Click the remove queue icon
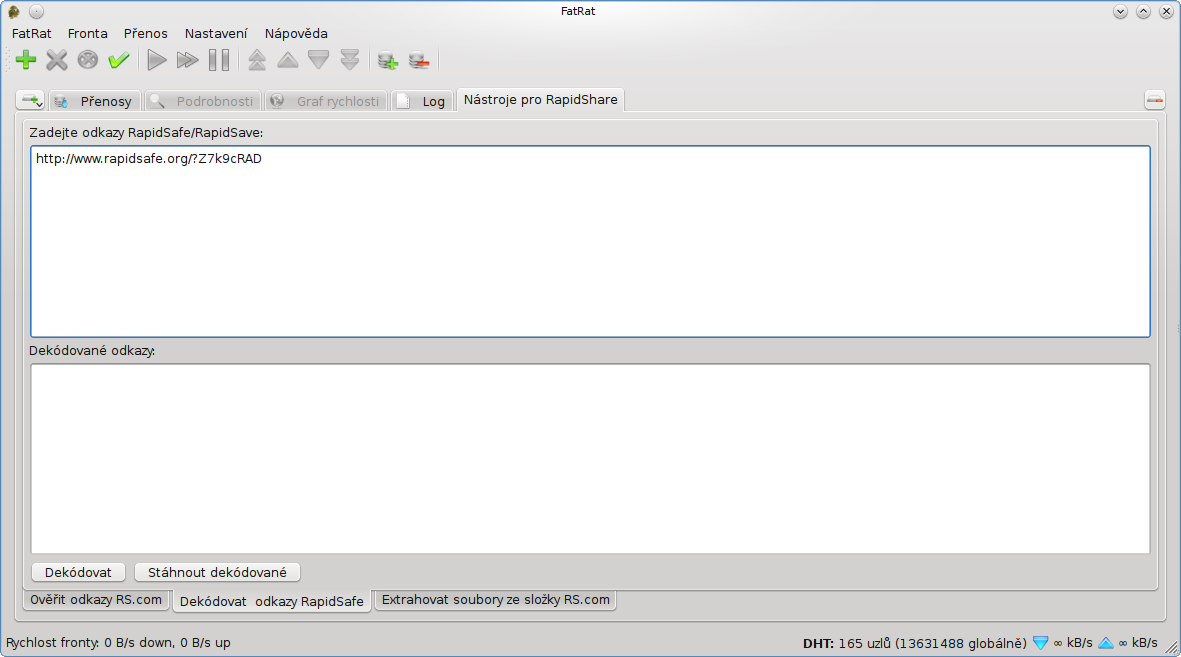Viewport: 1181px width, 657px height. pyautogui.click(x=419, y=60)
